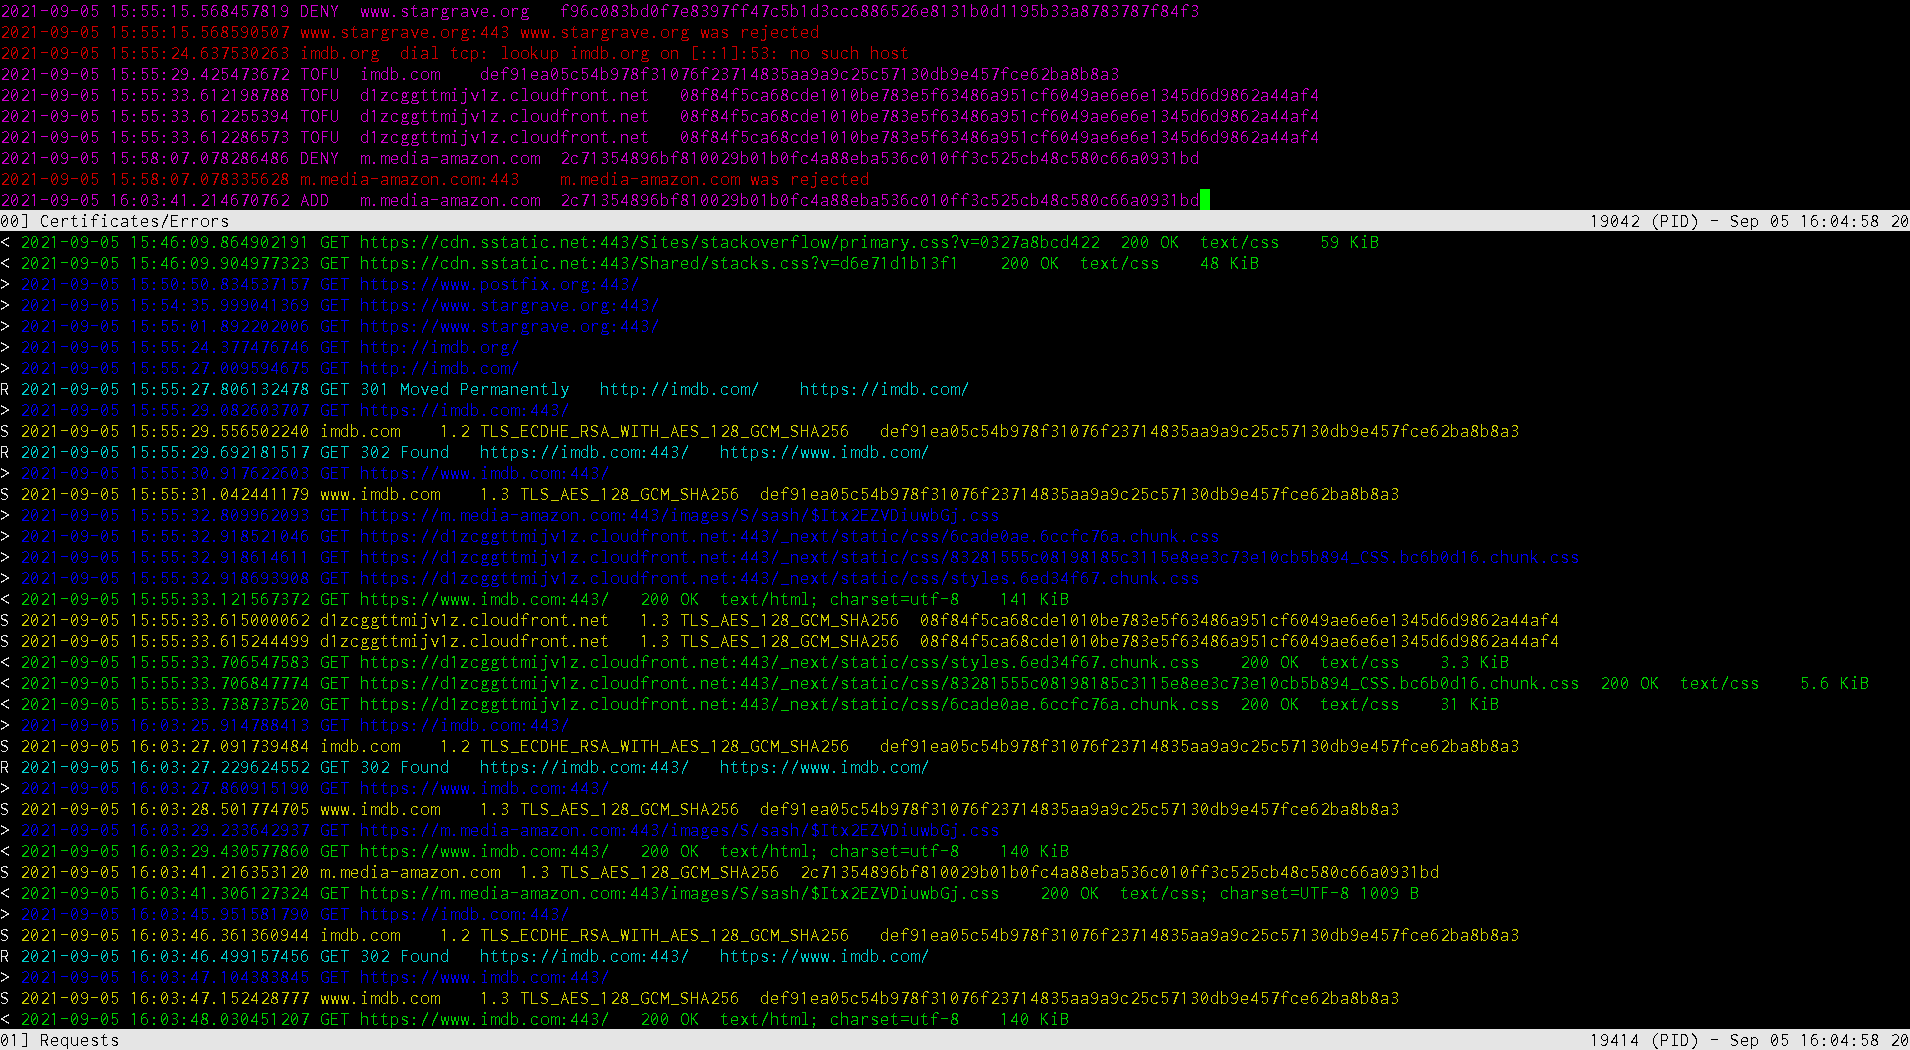Click DENY in the www.stargrave.org row

click(x=319, y=11)
